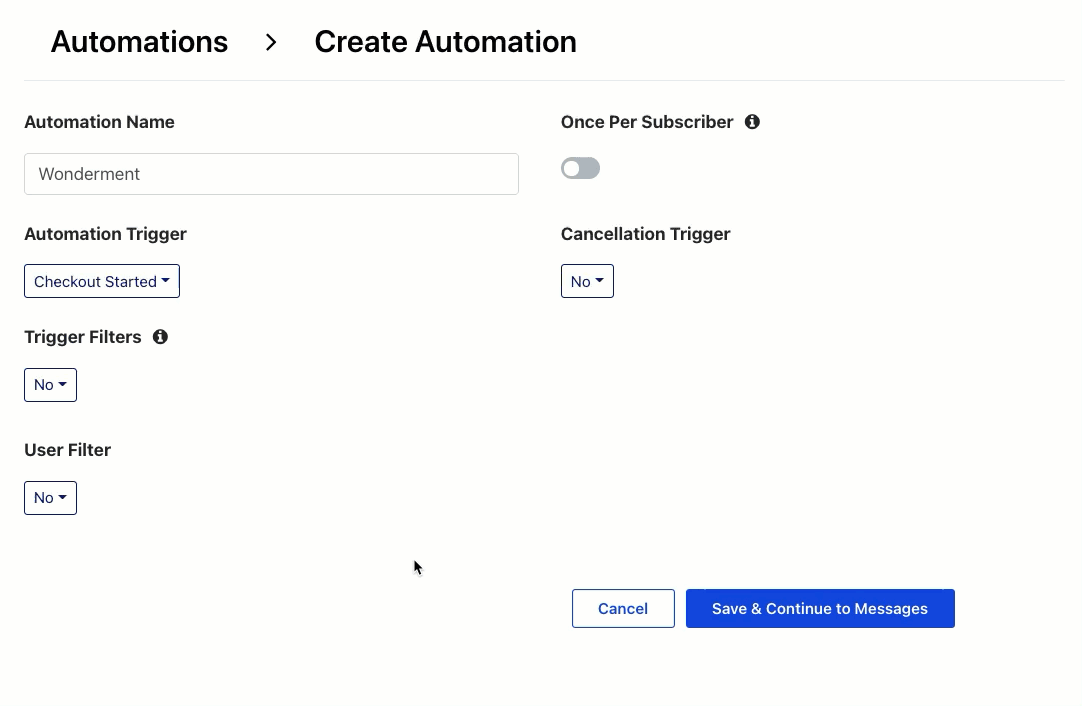Viewport: 1082px width, 706px height.
Task: Click the Once Per Subscriber label text
Action: (x=647, y=122)
